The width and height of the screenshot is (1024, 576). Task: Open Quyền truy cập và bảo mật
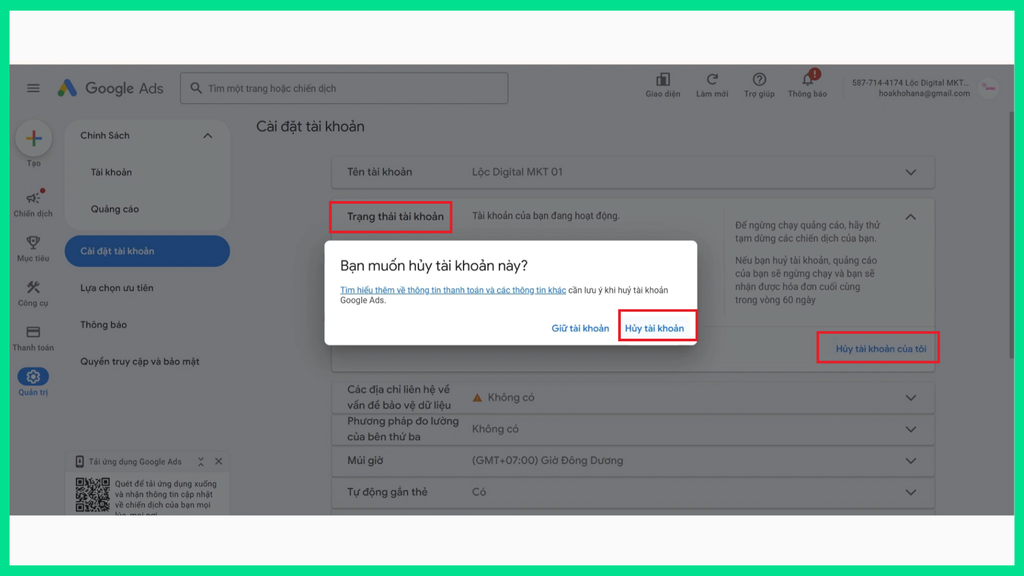(x=140, y=361)
